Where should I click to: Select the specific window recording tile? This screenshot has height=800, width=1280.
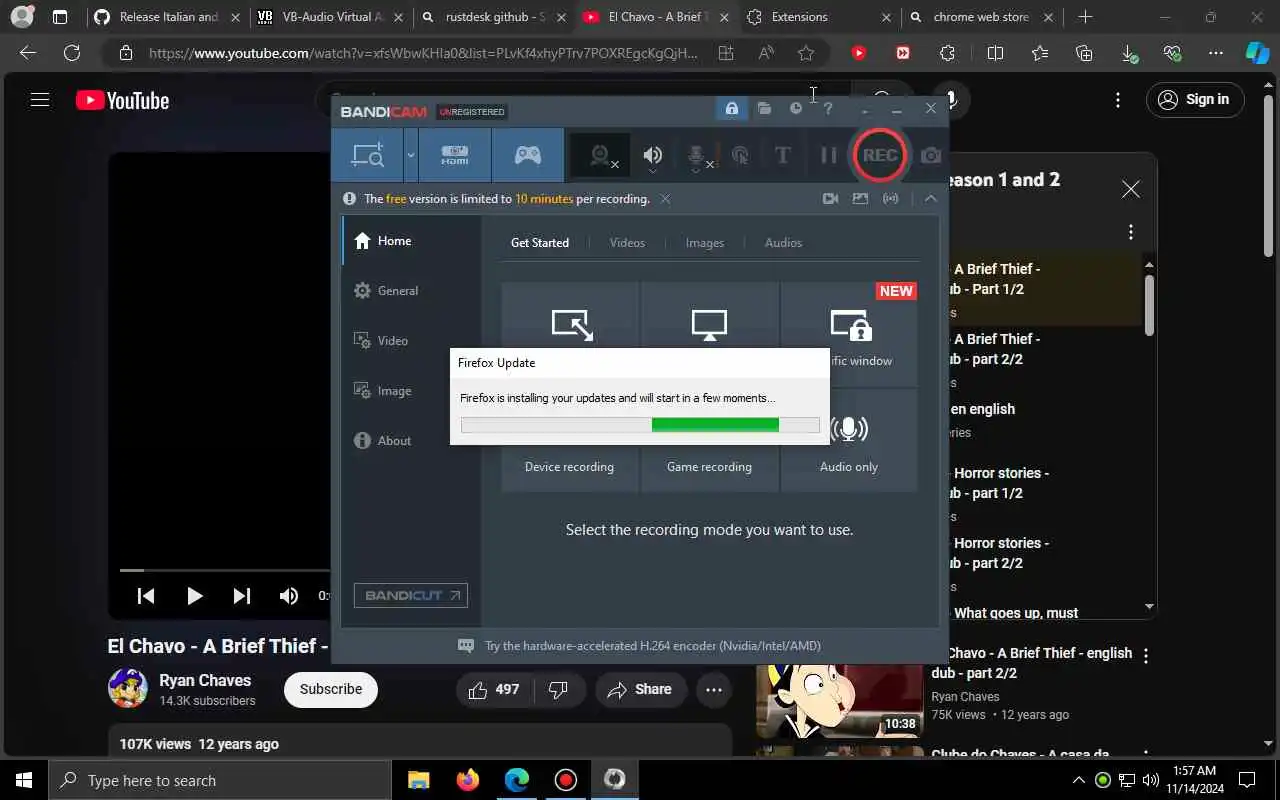coord(849,334)
